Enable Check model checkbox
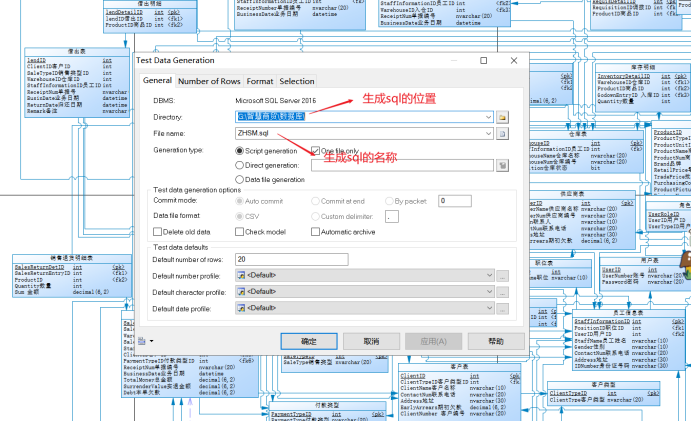The width and height of the screenshot is (691, 422). click(x=239, y=232)
